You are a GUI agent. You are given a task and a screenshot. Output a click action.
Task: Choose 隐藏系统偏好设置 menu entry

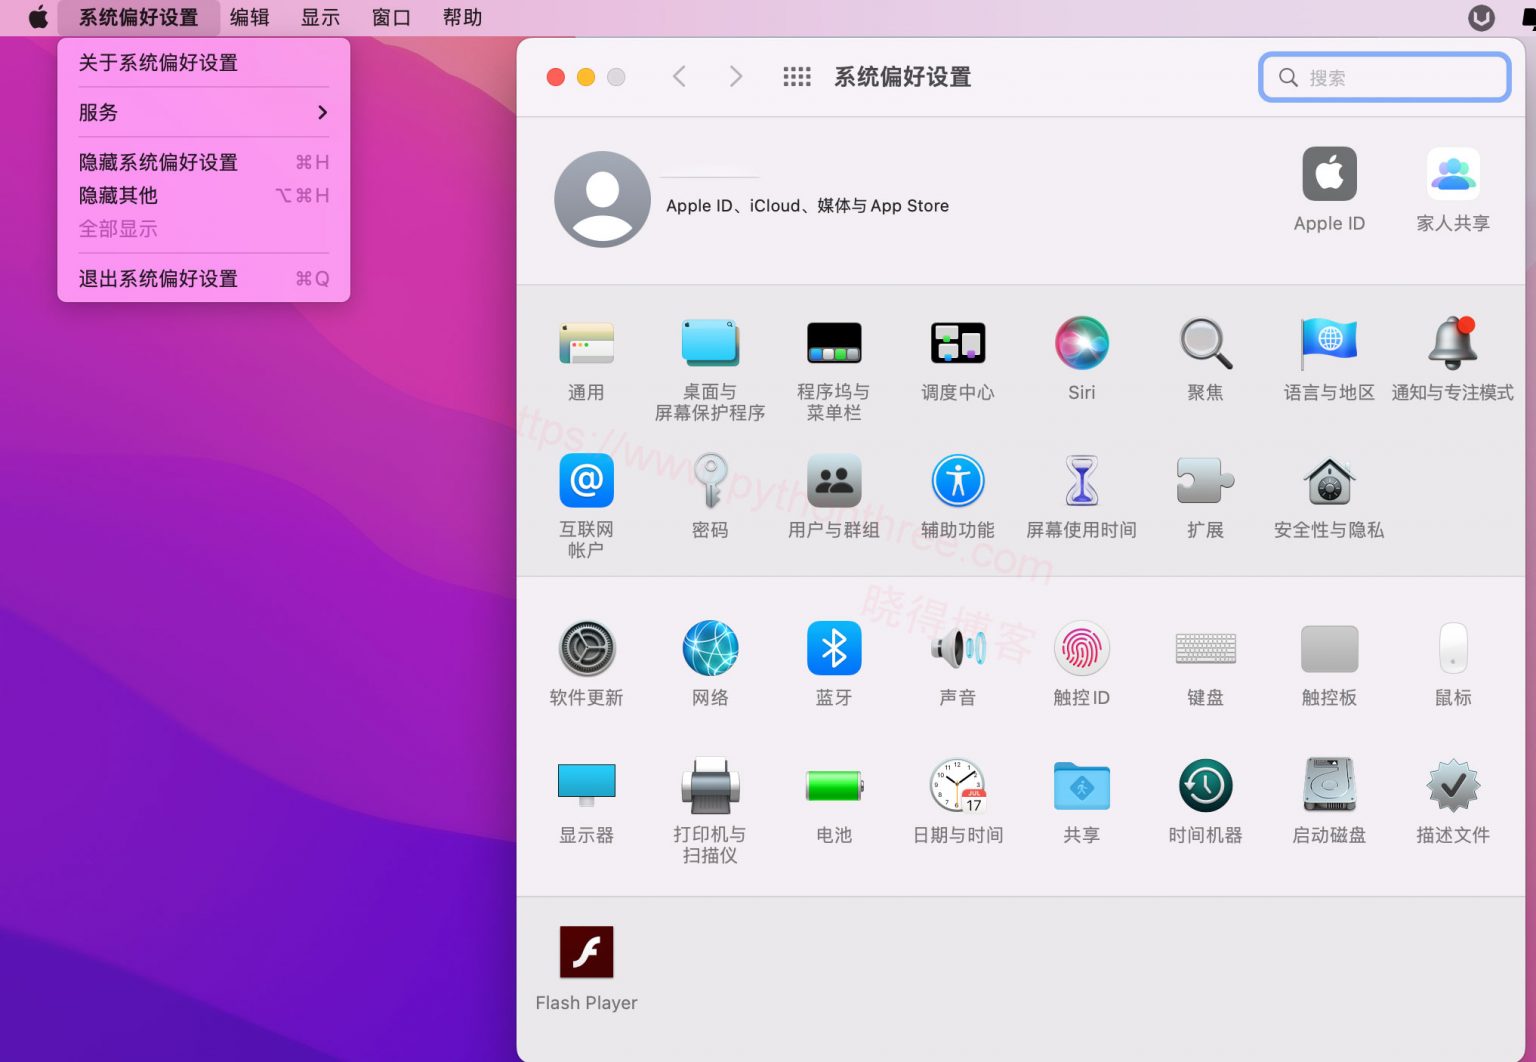click(x=204, y=162)
